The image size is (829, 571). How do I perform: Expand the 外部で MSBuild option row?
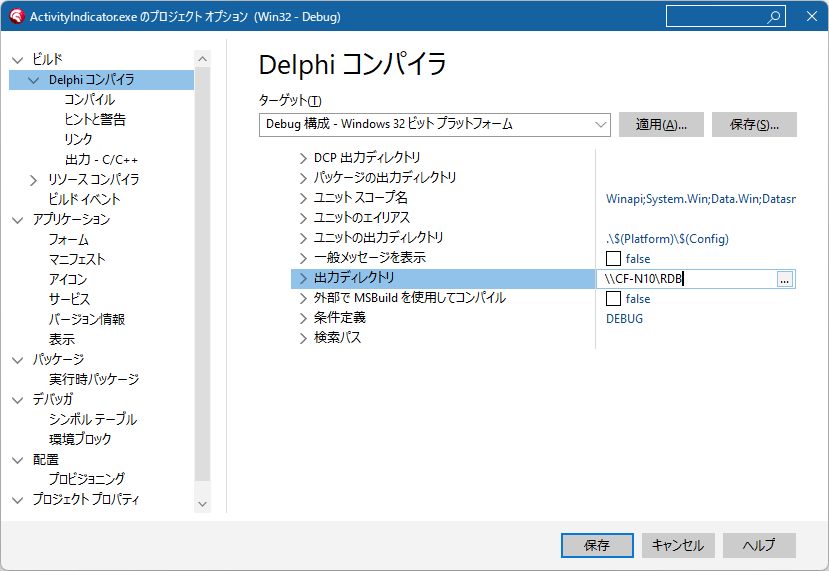(x=303, y=299)
